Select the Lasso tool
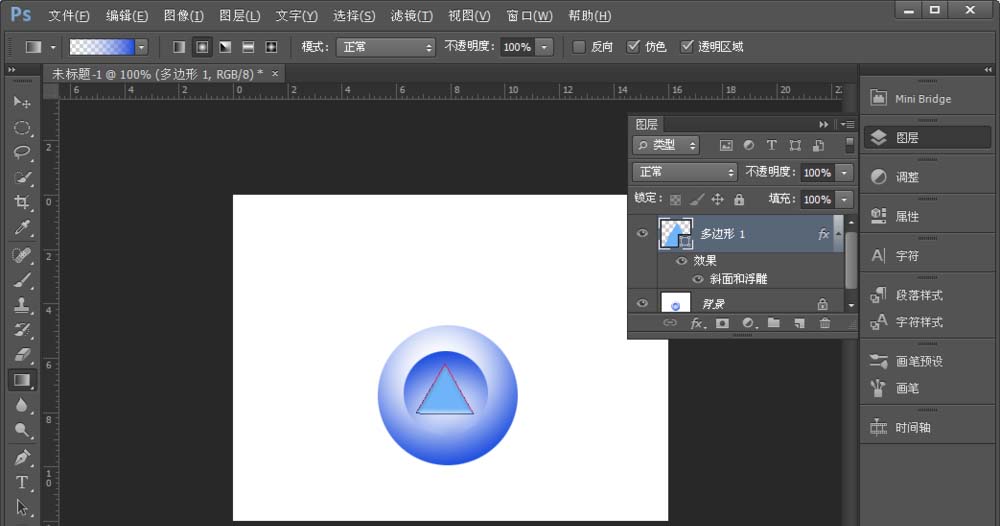 point(21,152)
